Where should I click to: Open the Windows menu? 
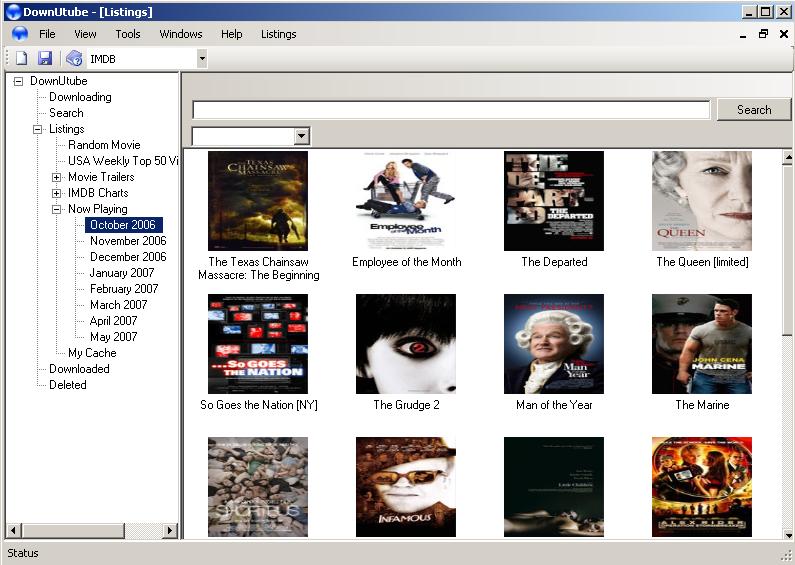(x=181, y=34)
